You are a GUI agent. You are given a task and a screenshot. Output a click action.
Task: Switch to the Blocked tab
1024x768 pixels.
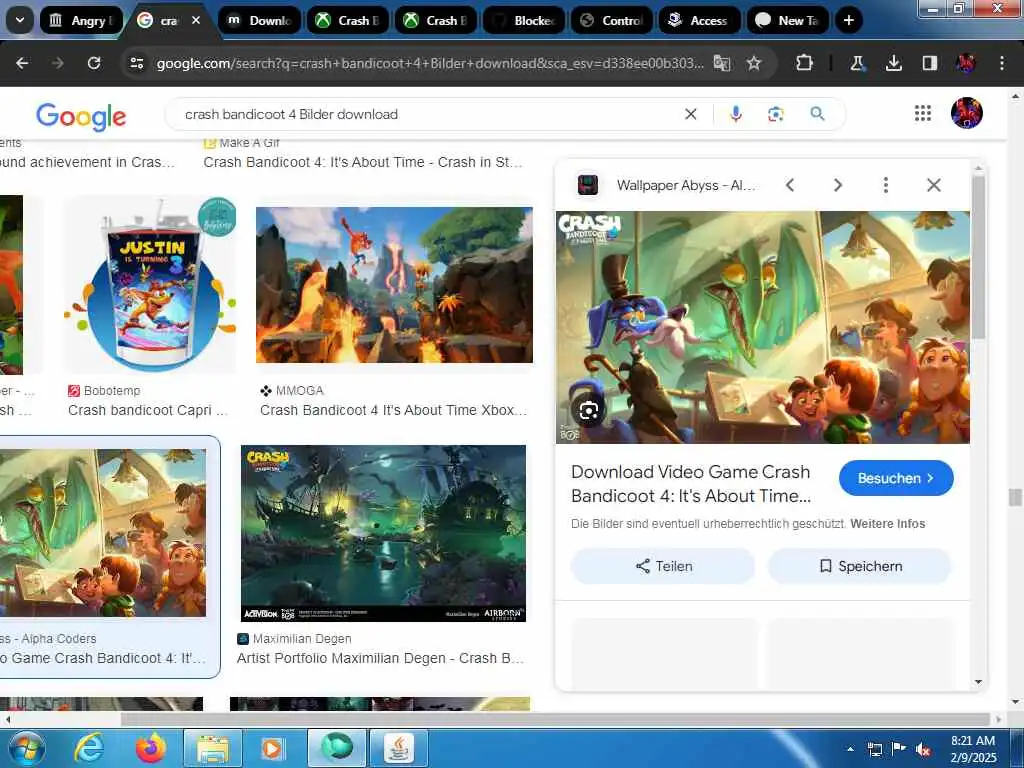[x=524, y=20]
